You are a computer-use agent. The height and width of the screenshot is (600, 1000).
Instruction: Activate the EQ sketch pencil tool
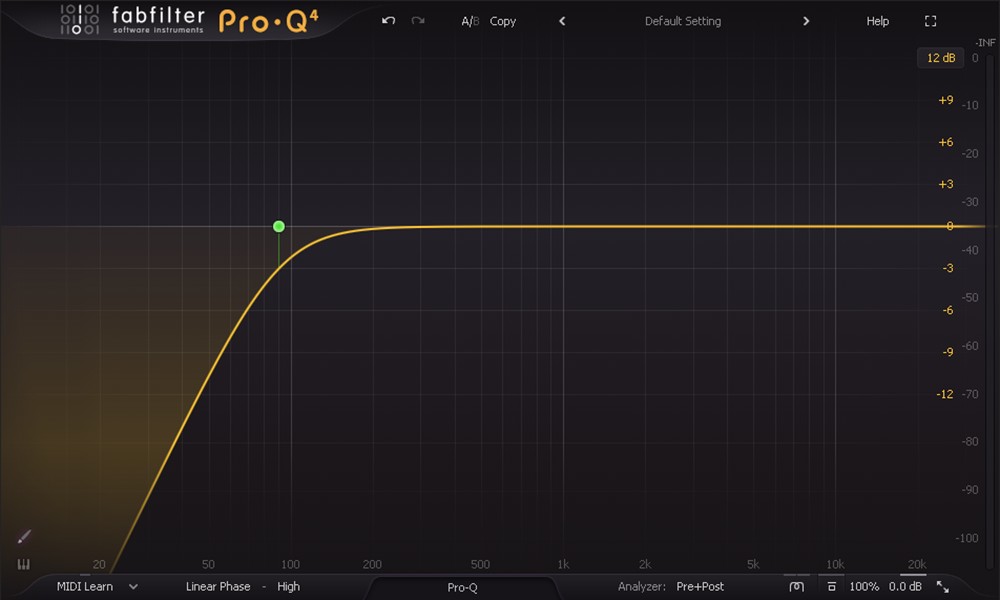pyautogui.click(x=24, y=537)
